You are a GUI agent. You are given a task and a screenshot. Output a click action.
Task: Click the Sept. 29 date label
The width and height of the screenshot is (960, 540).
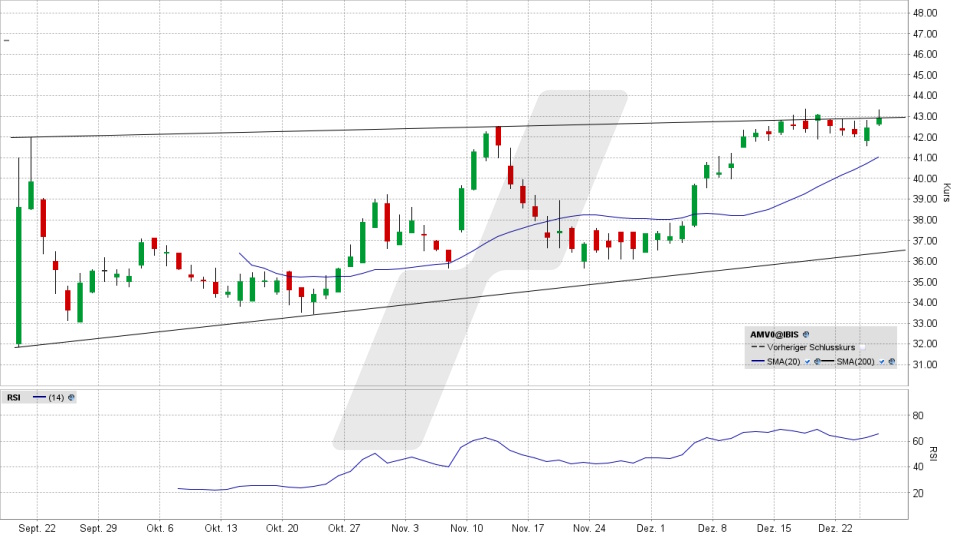98,528
